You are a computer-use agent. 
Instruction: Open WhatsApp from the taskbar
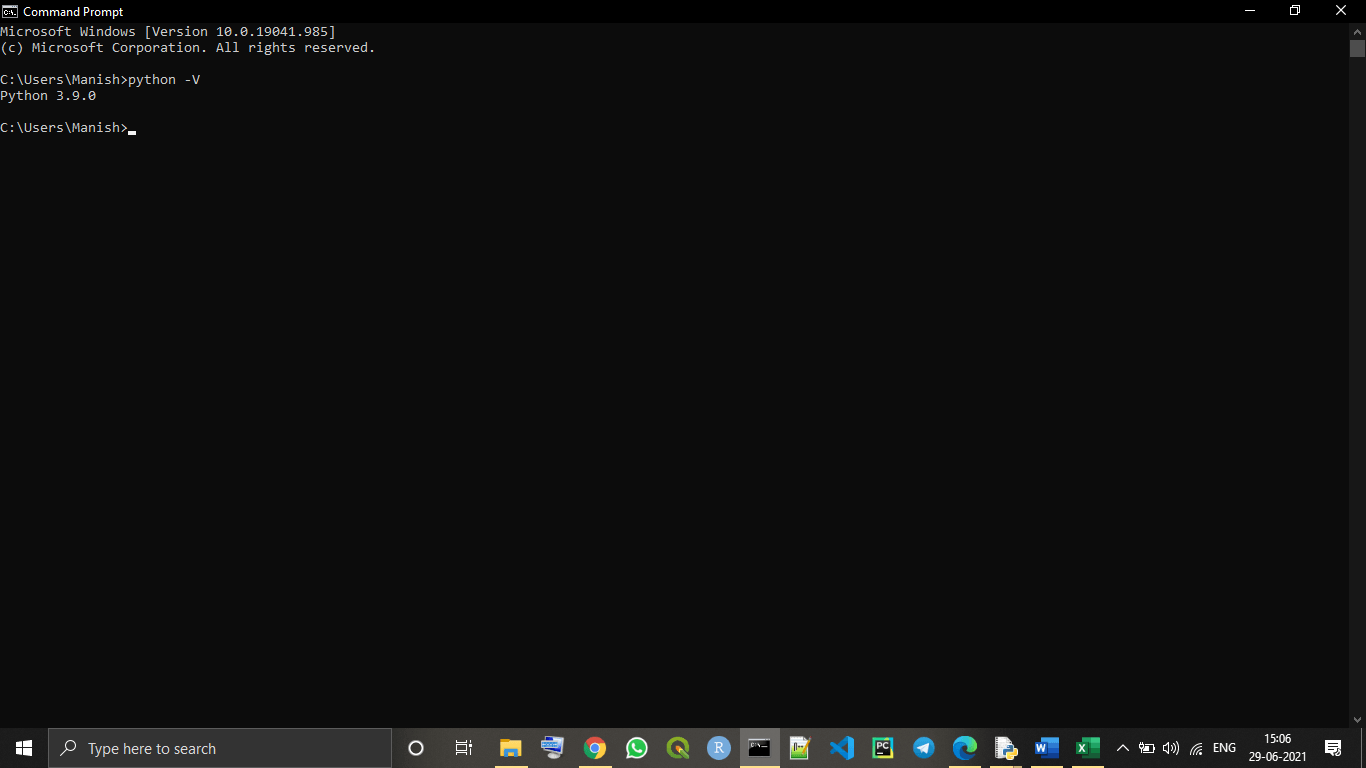636,748
